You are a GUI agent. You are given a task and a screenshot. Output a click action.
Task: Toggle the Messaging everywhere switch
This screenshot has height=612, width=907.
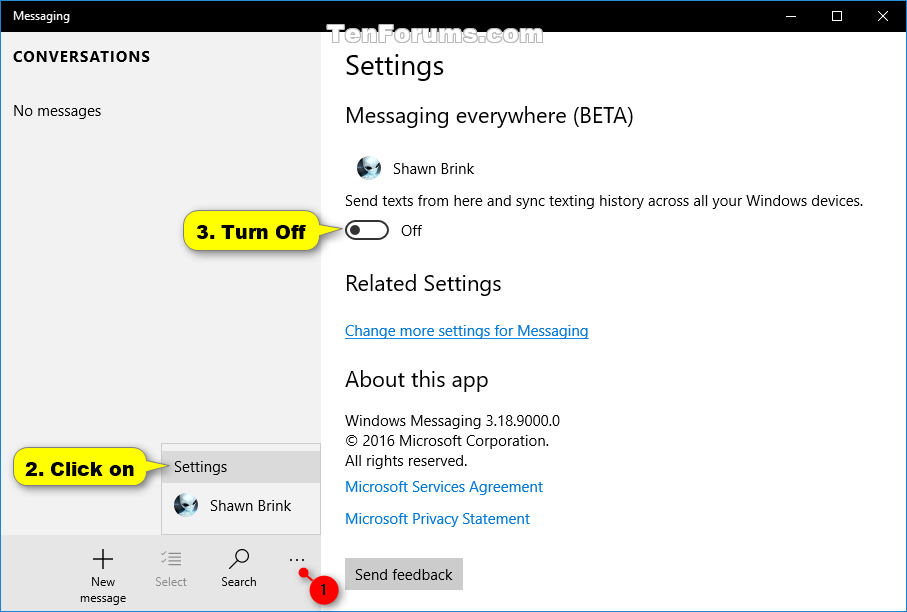click(x=367, y=230)
